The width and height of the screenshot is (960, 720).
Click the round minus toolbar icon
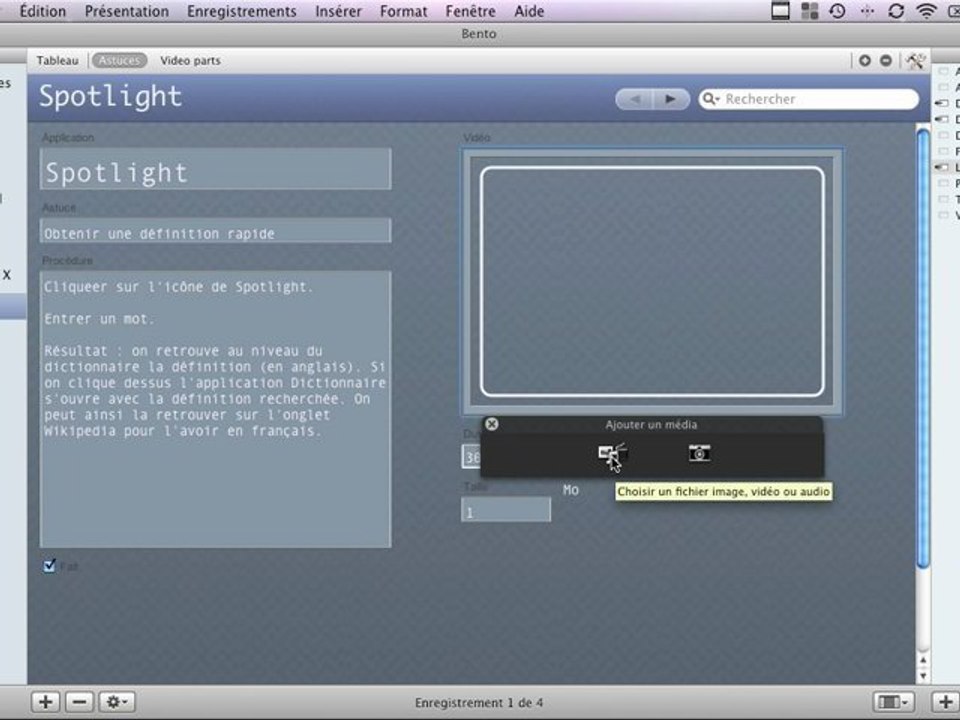pos(886,61)
